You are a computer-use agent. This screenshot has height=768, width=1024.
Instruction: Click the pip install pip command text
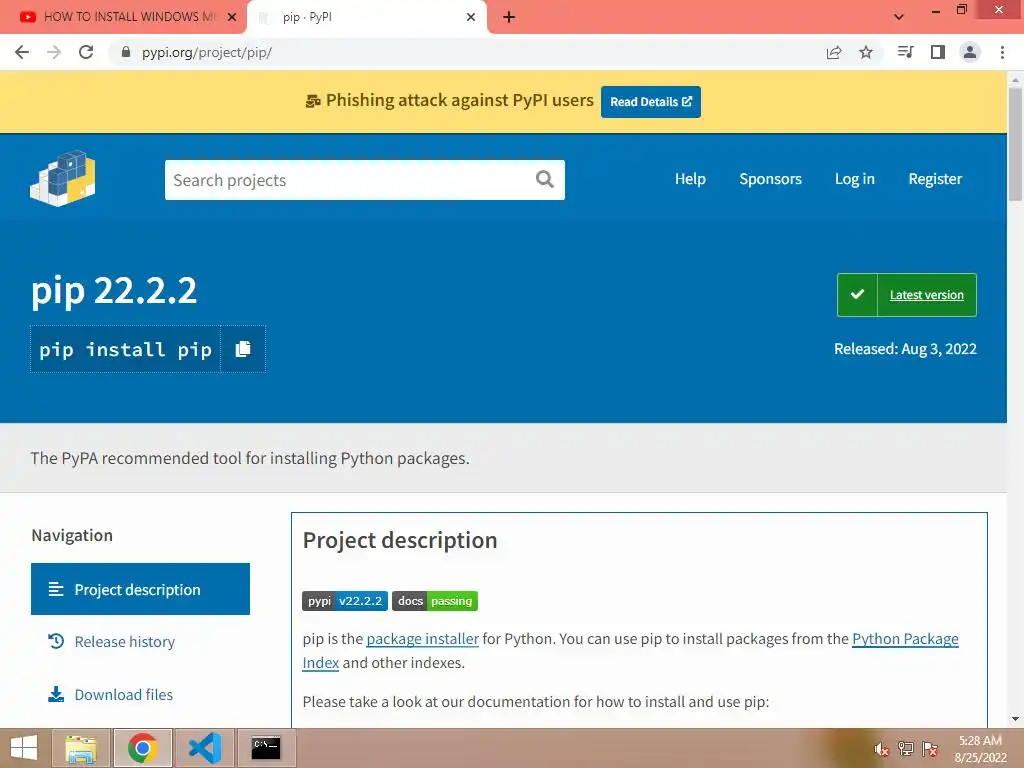(x=125, y=349)
